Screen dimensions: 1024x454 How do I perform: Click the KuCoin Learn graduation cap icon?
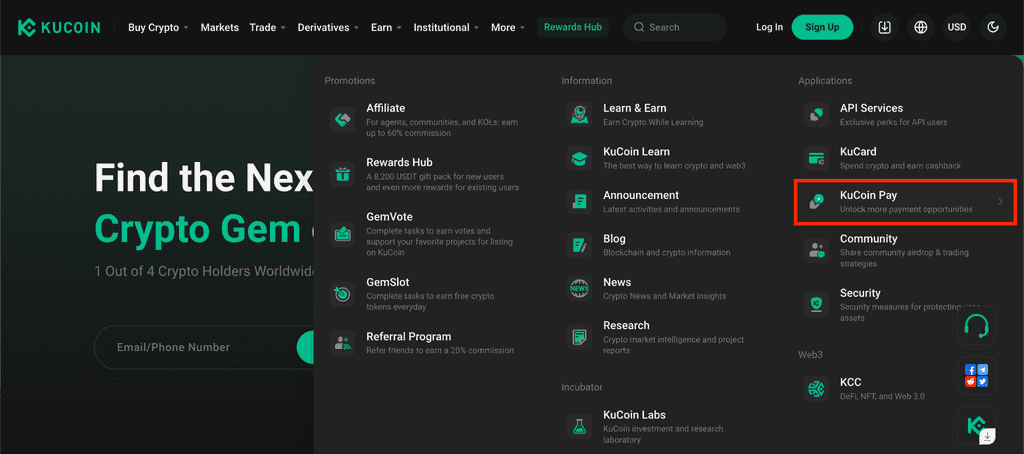pyautogui.click(x=579, y=158)
